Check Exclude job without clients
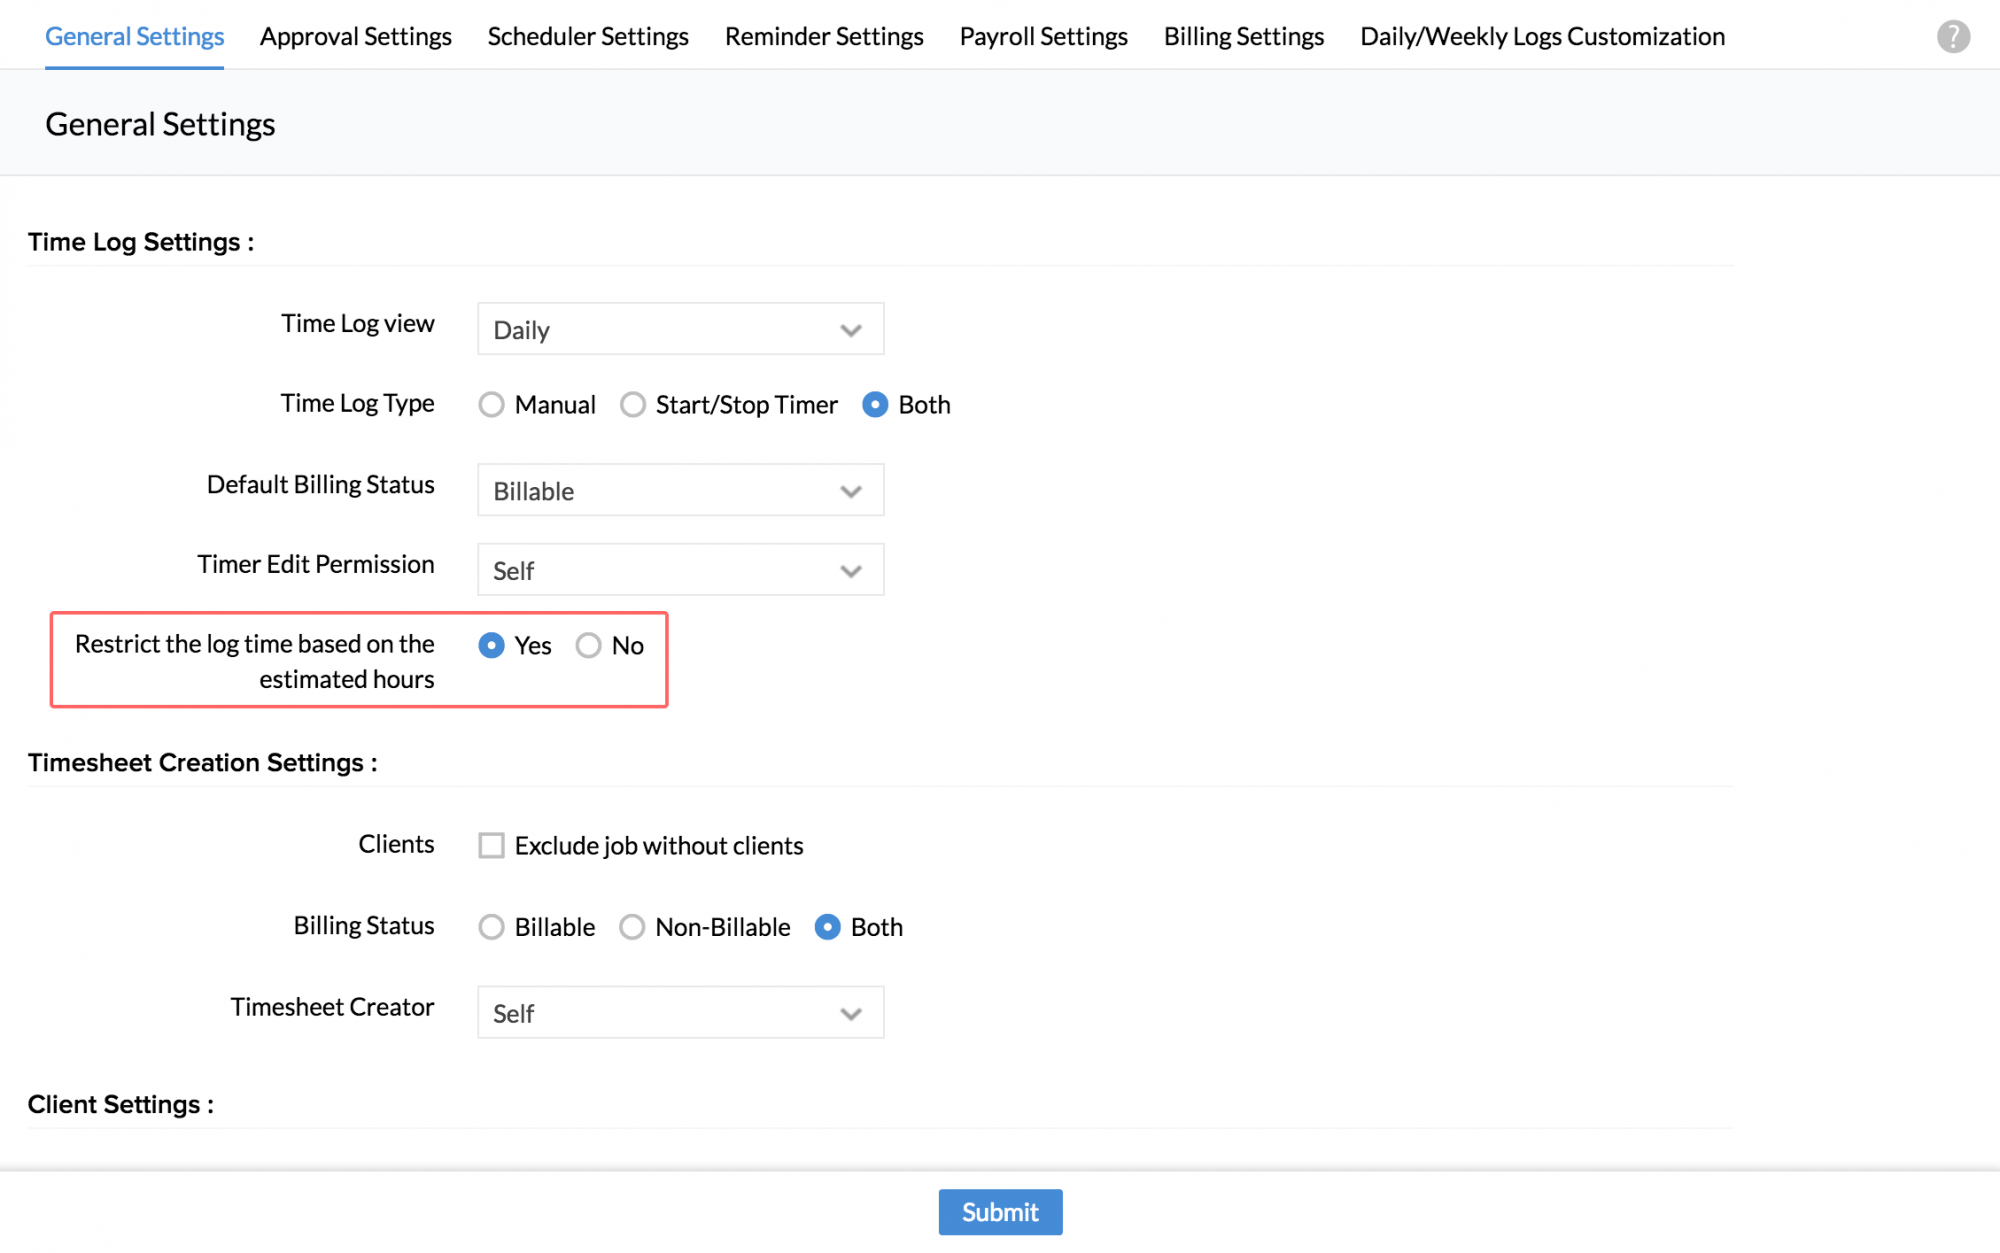The image size is (2000, 1253). point(491,846)
